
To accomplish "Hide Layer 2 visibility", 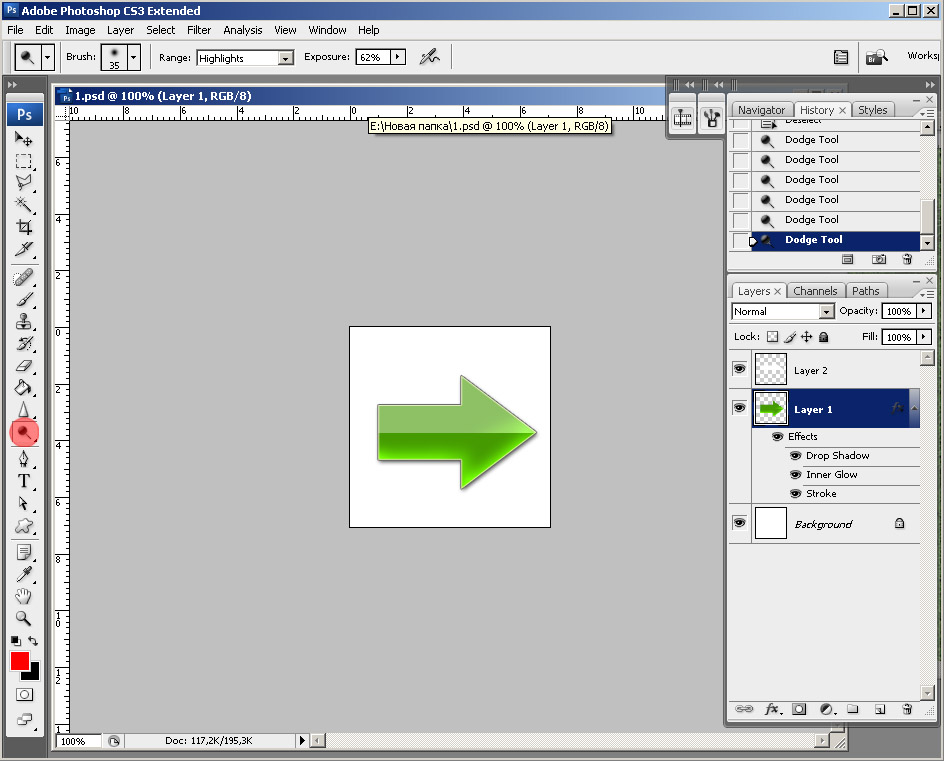I will pos(739,368).
